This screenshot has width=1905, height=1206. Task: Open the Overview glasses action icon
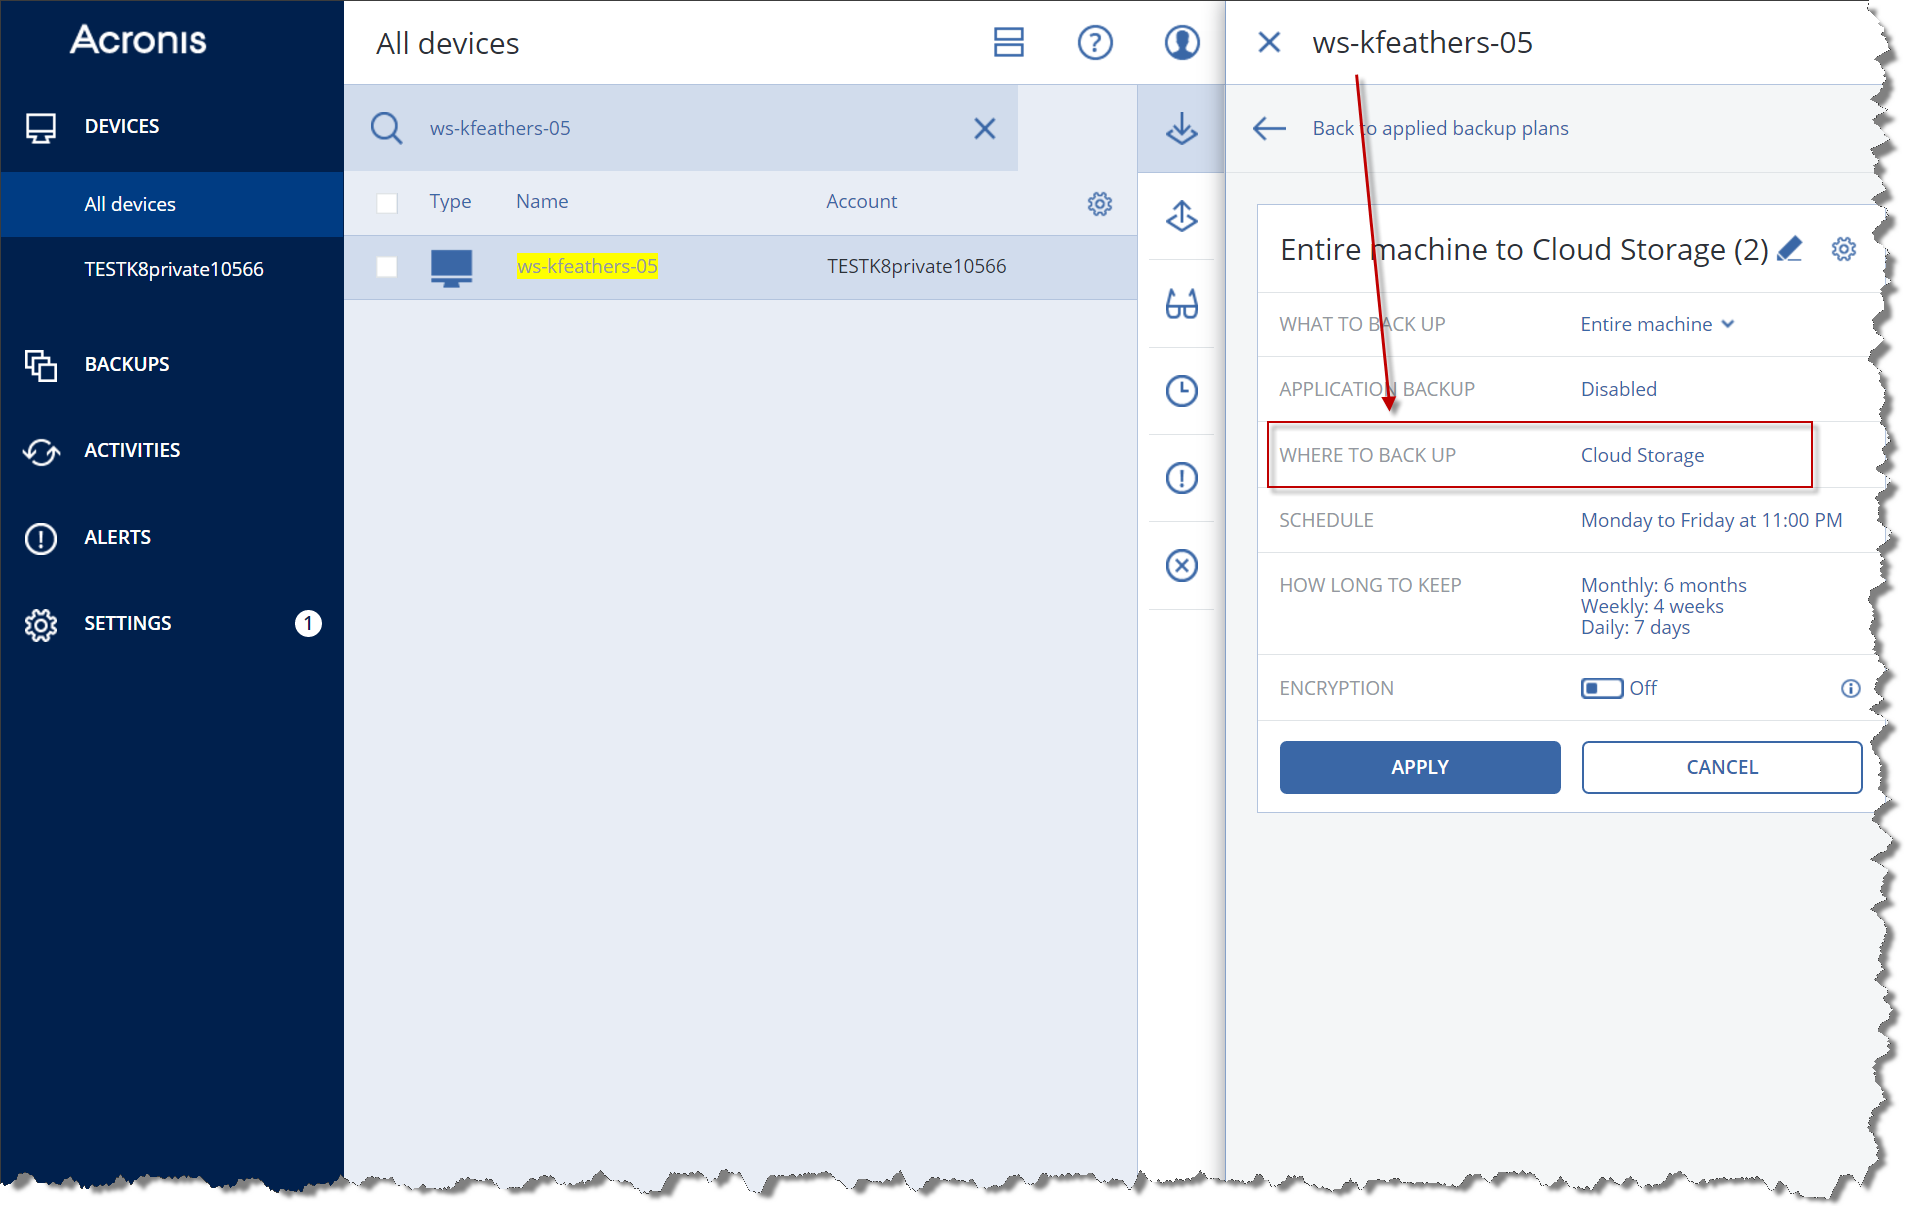1181,303
